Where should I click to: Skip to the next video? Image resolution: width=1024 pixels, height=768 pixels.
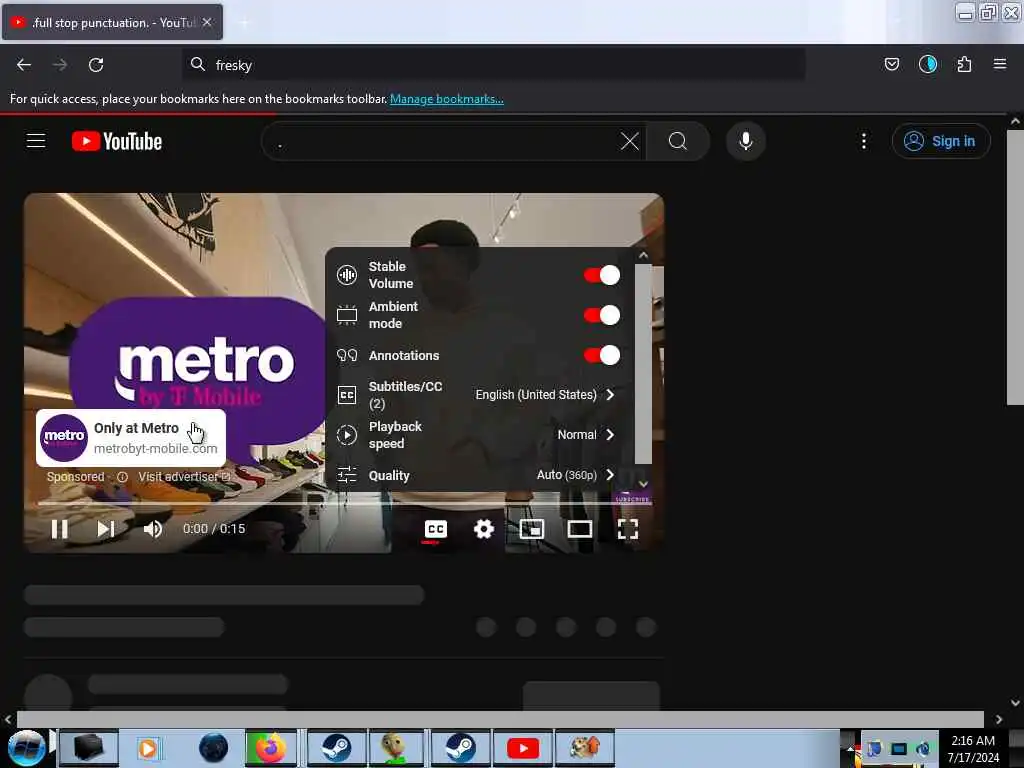point(106,529)
